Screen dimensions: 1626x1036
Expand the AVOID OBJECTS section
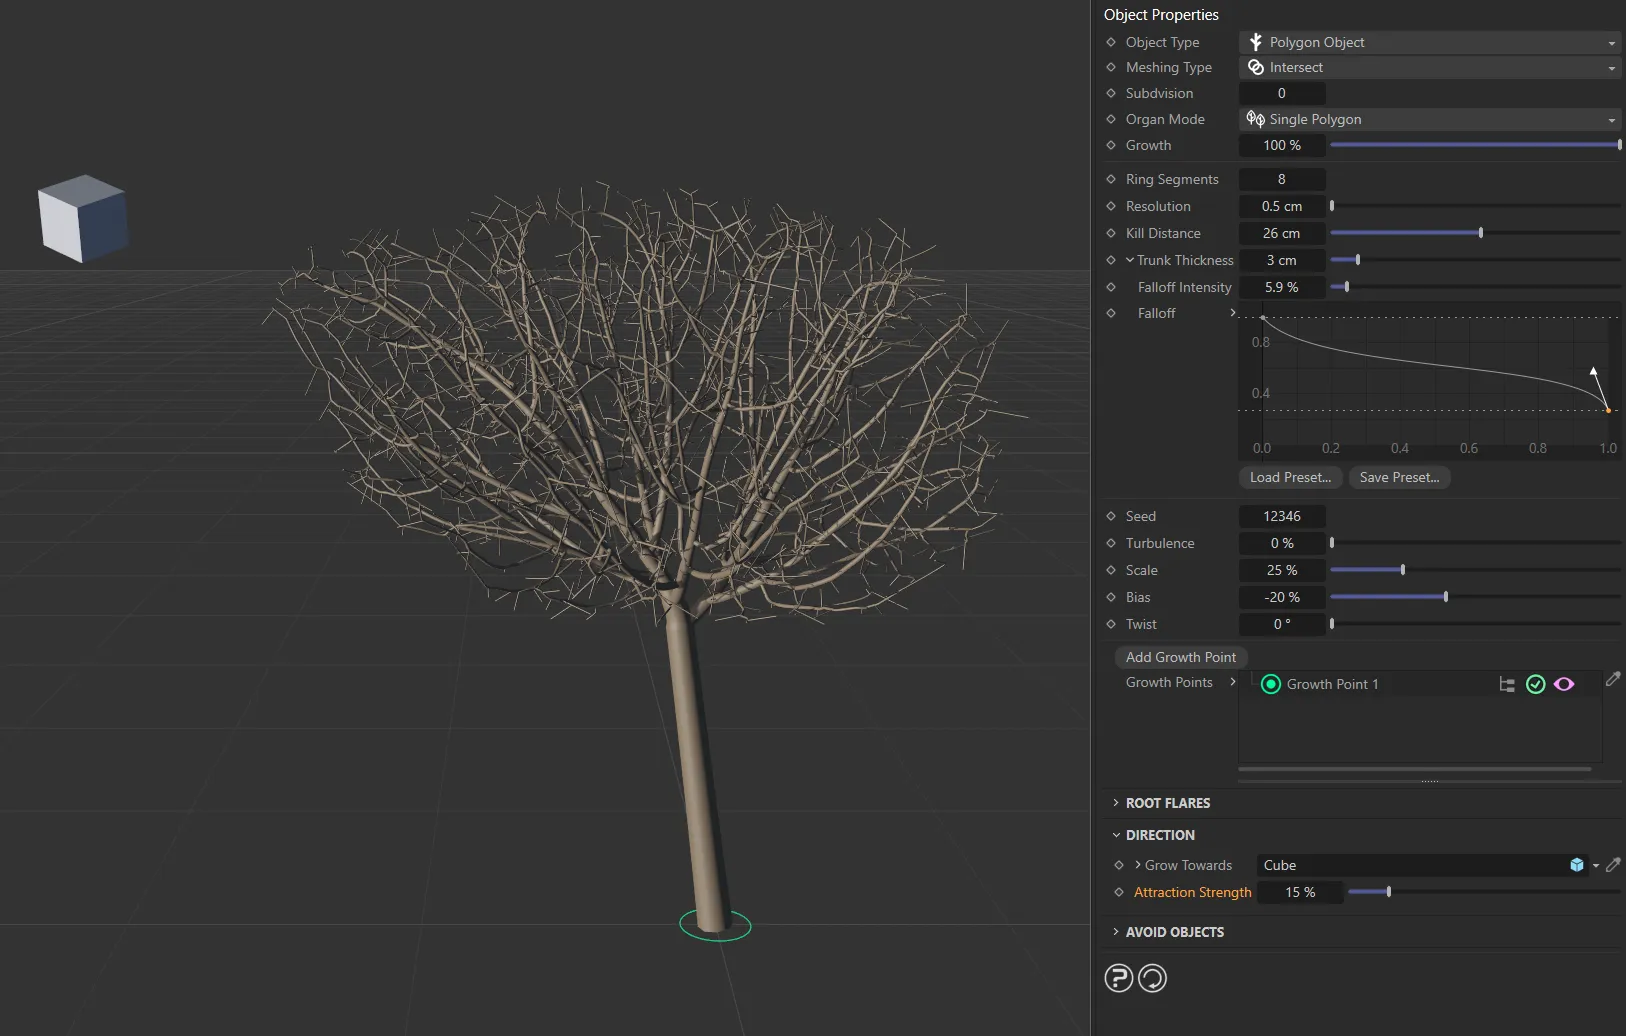pos(1174,932)
